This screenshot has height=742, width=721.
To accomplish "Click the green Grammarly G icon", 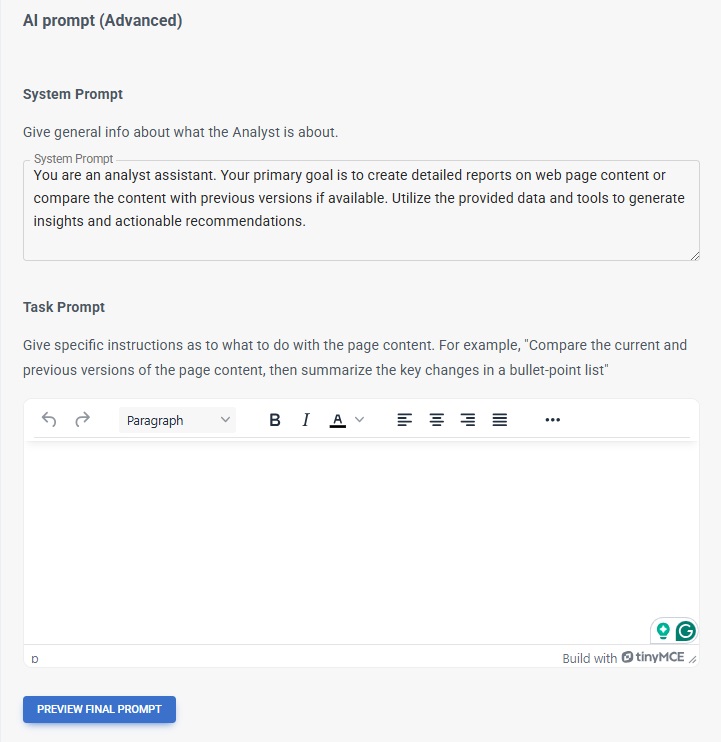I will (x=685, y=631).
